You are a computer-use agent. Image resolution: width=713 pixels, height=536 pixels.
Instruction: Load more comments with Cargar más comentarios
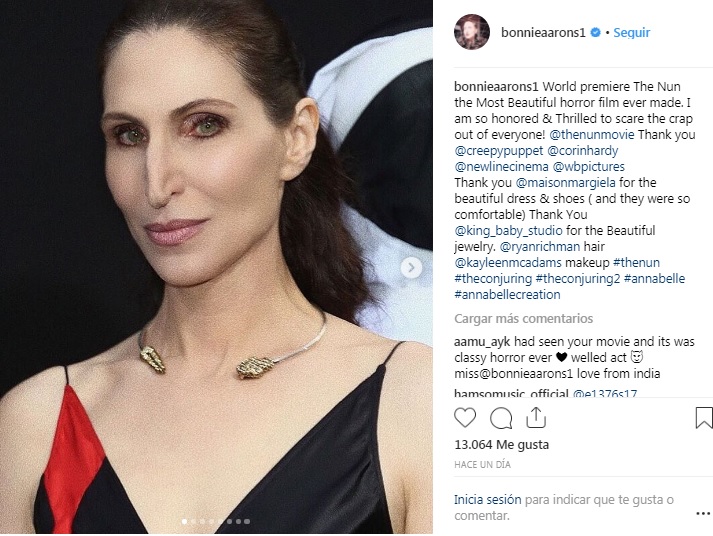coord(523,318)
